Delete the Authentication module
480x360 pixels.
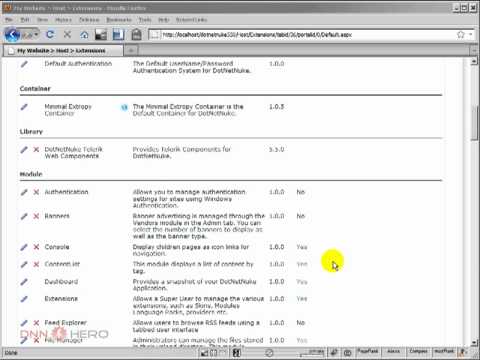click(36, 192)
